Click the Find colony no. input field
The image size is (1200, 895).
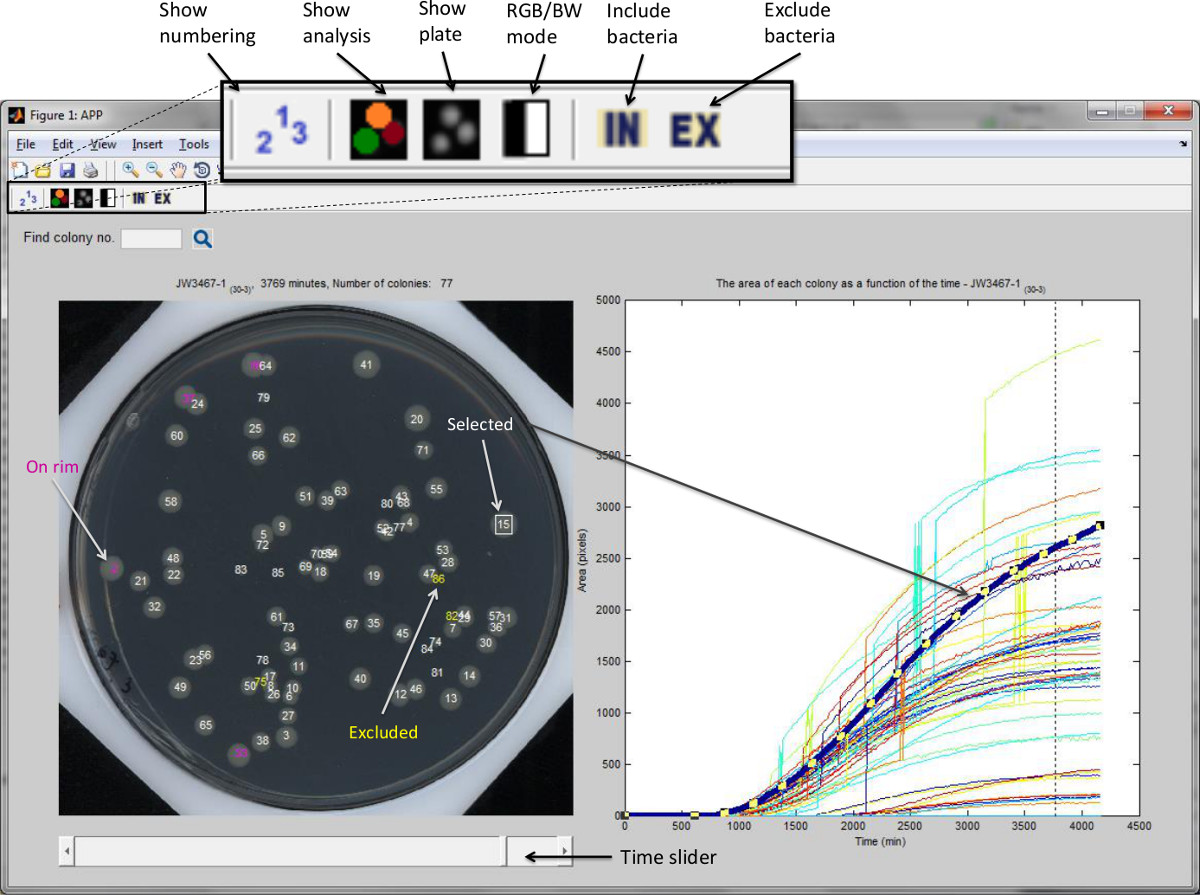(x=151, y=239)
